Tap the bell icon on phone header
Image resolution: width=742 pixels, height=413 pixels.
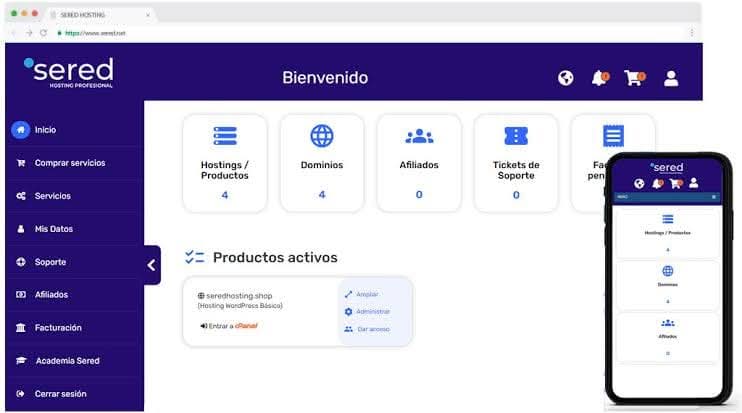click(657, 184)
